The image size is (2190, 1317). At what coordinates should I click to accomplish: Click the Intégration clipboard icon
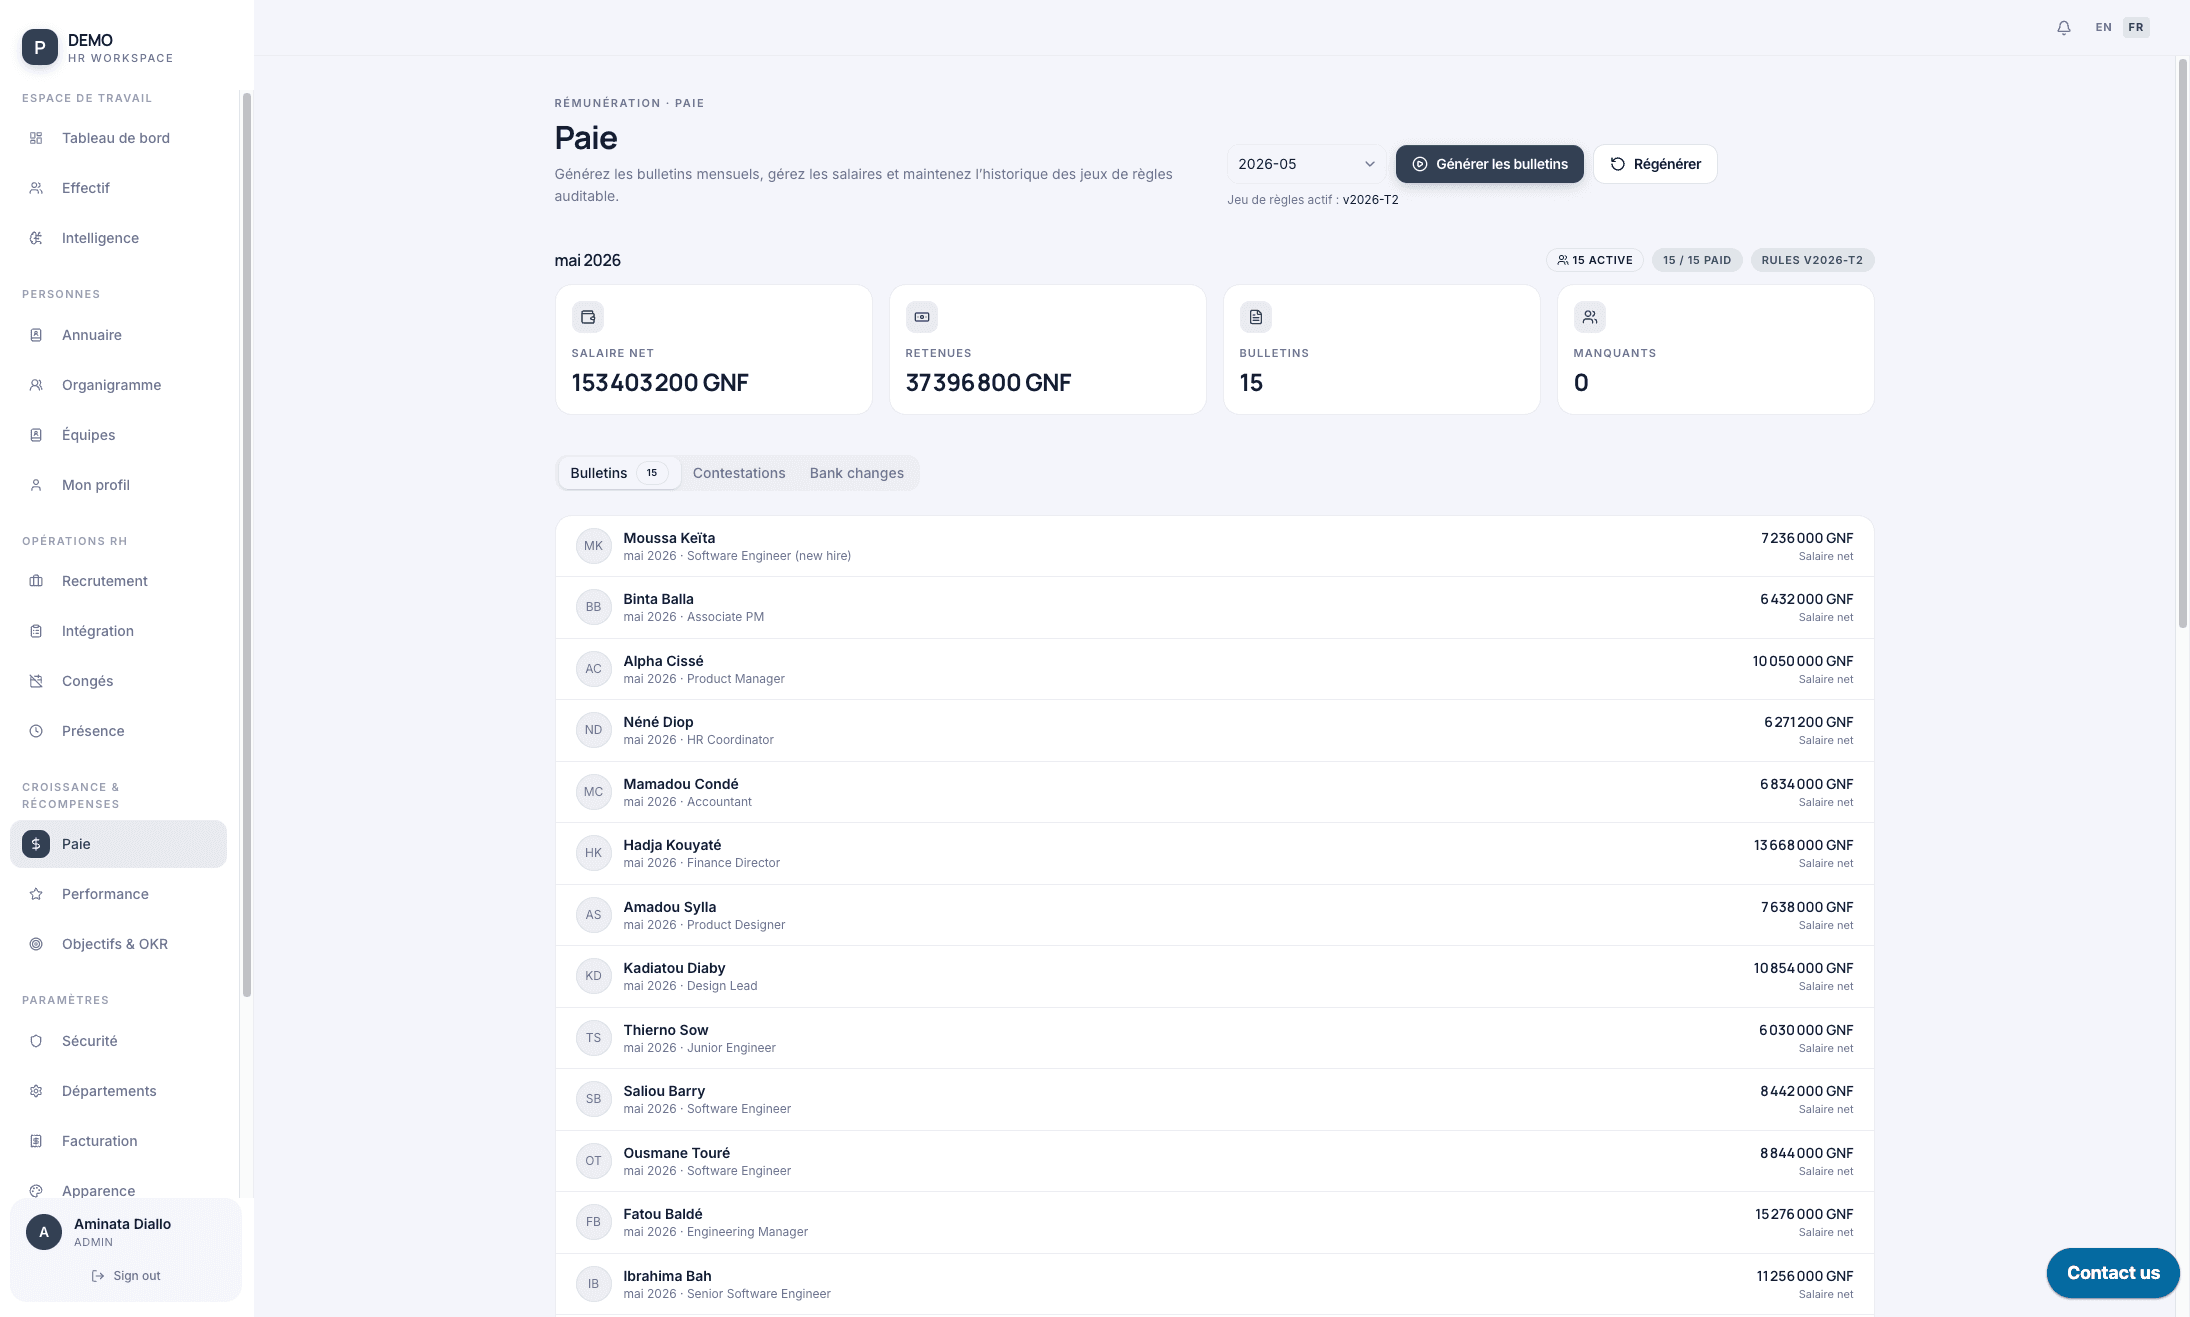click(x=36, y=631)
